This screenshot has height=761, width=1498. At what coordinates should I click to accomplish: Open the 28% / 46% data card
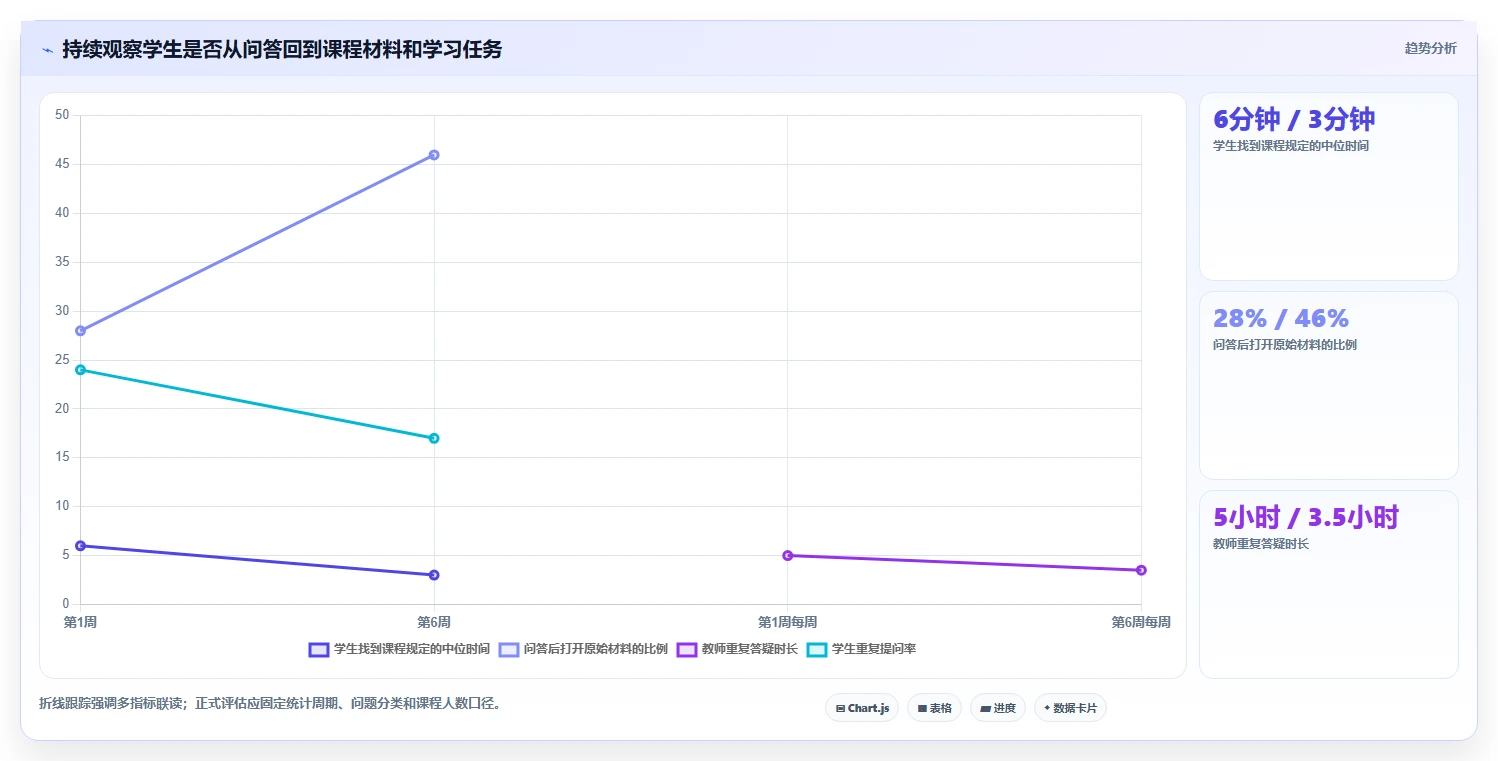1328,385
